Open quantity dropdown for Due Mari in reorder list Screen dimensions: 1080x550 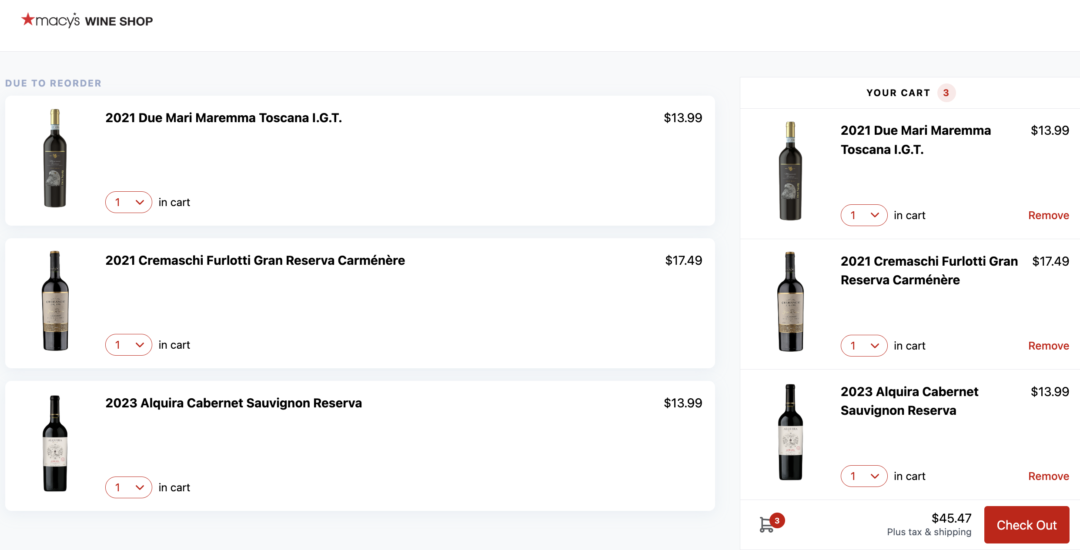[129, 202]
